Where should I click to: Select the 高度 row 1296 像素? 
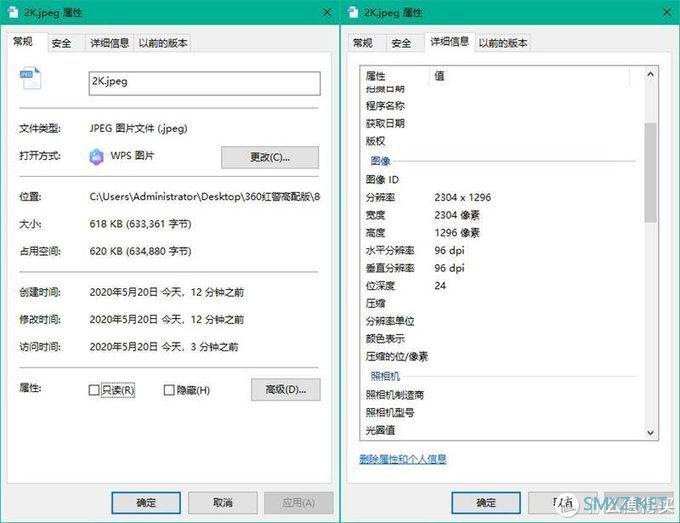pyautogui.click(x=502, y=233)
